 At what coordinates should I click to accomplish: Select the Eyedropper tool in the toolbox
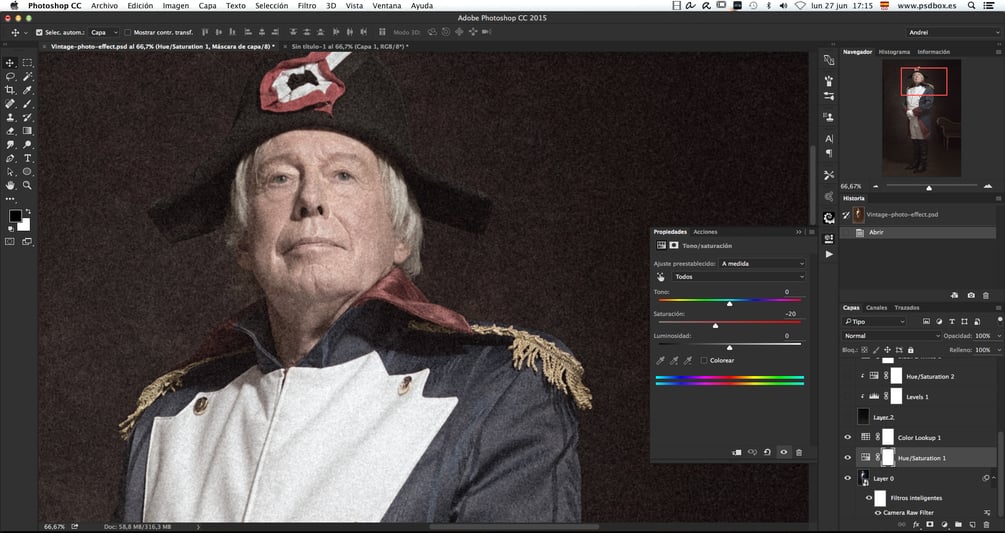[28, 90]
